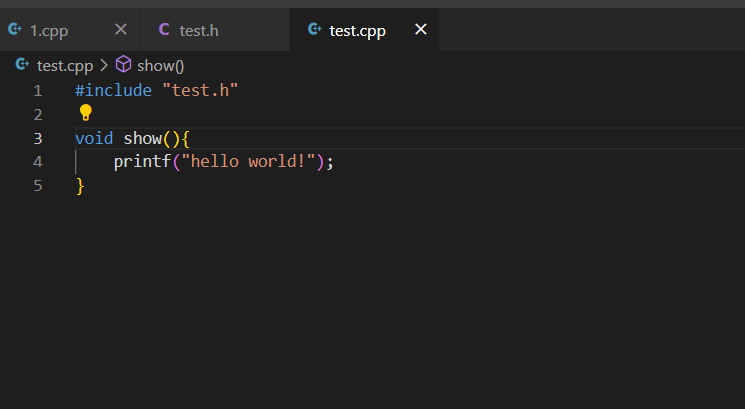Expand the show() breadcrumb symbol list
The width and height of the screenshot is (745, 409).
(x=161, y=66)
